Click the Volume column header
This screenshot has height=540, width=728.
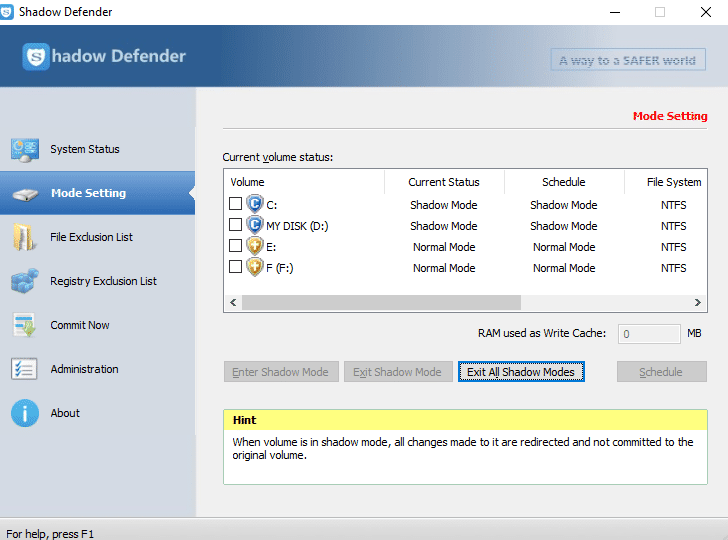pos(305,182)
